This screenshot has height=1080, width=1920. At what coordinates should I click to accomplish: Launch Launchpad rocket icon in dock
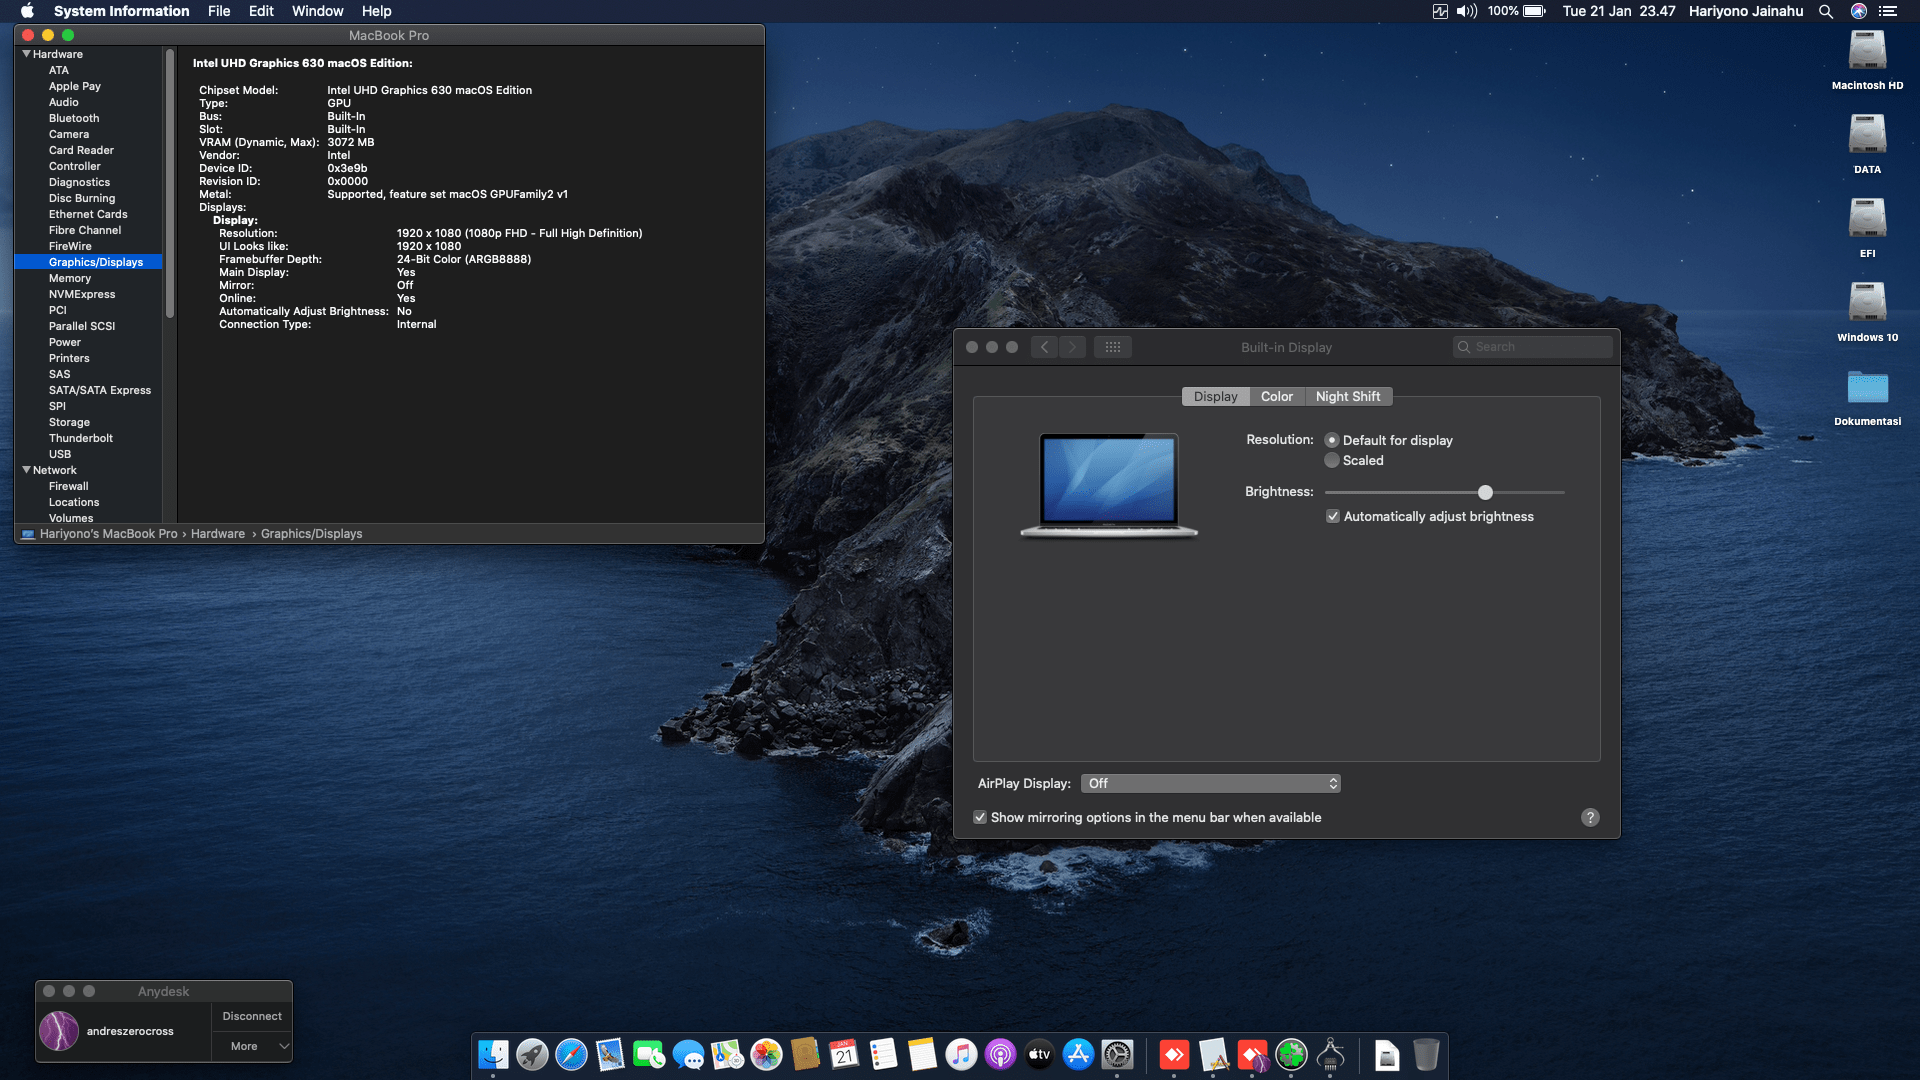point(532,1054)
